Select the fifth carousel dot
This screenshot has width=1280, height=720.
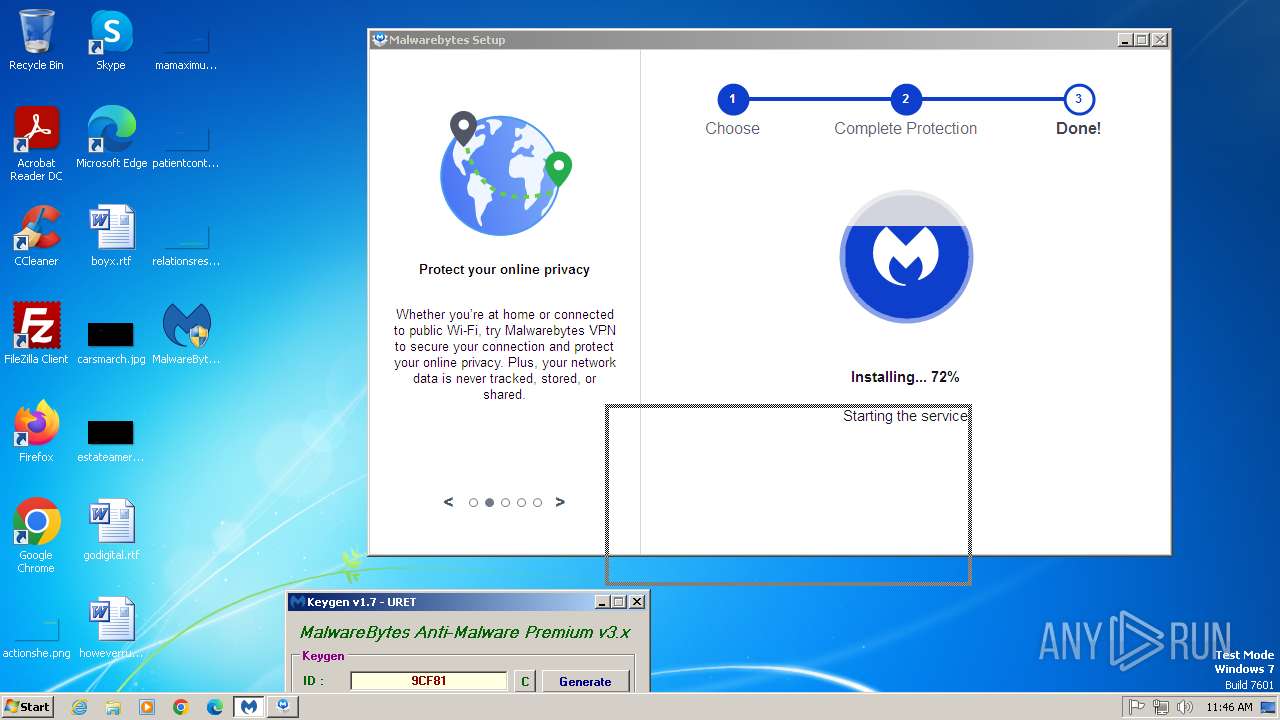[537, 503]
